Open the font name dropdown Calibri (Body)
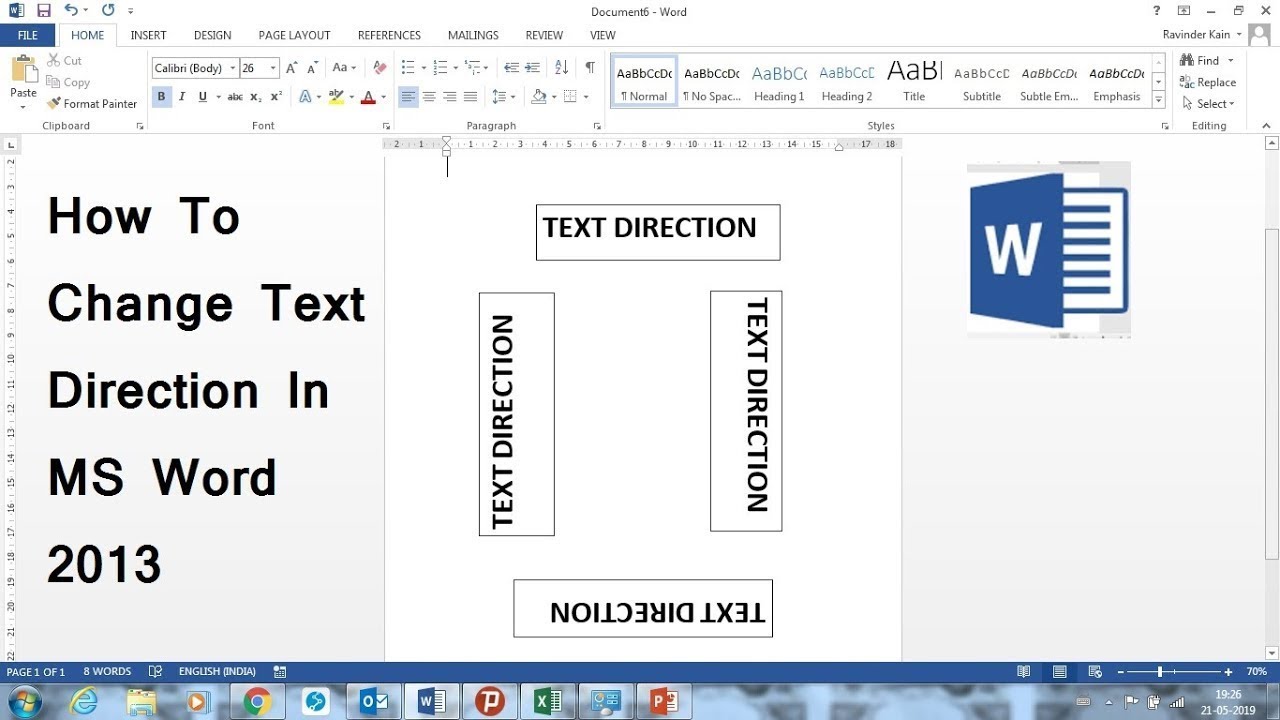The width and height of the screenshot is (1280, 720). pyautogui.click(x=232, y=68)
